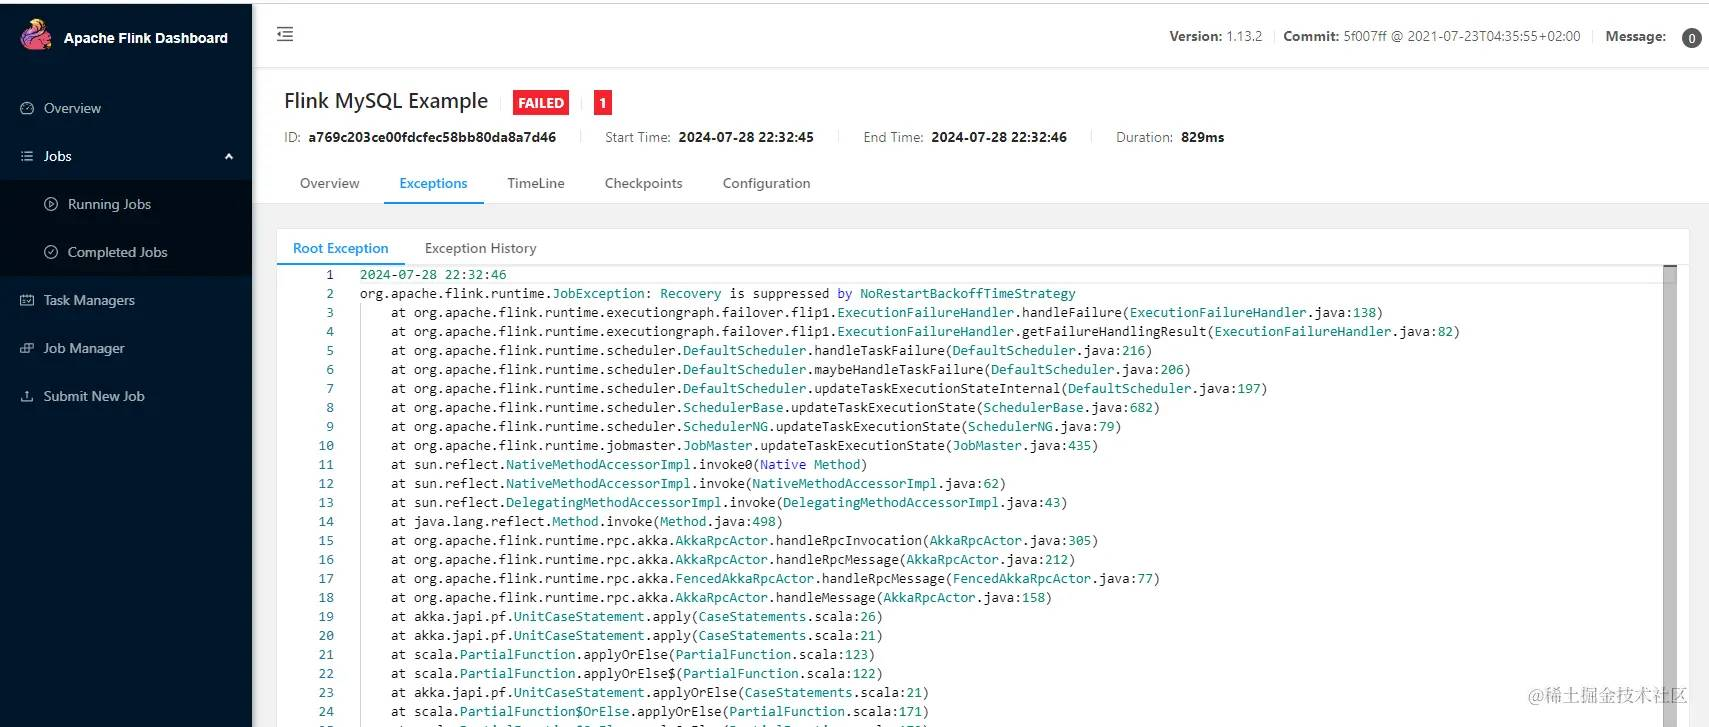Click stack trace line CaseStatements.scala:26
1709x727 pixels.
pyautogui.click(x=637, y=616)
